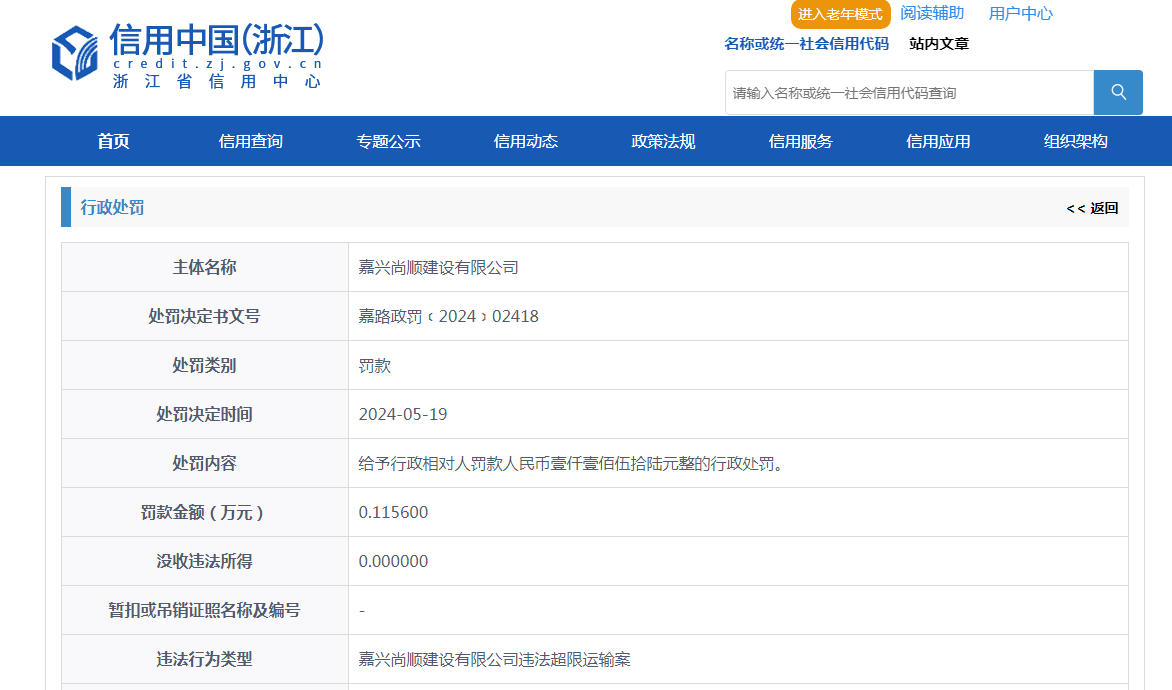Click the << 返回 back link
Viewport: 1172px width, 690px height.
point(1092,208)
